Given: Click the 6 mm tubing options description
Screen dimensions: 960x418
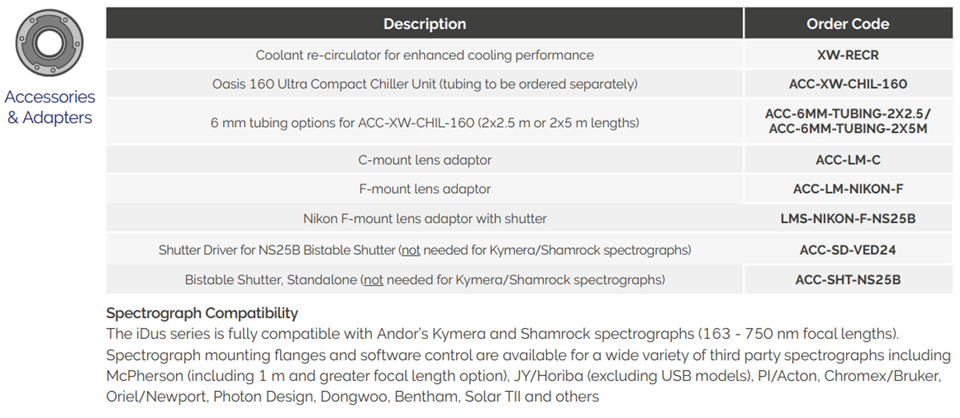Looking at the screenshot, I should point(424,122).
